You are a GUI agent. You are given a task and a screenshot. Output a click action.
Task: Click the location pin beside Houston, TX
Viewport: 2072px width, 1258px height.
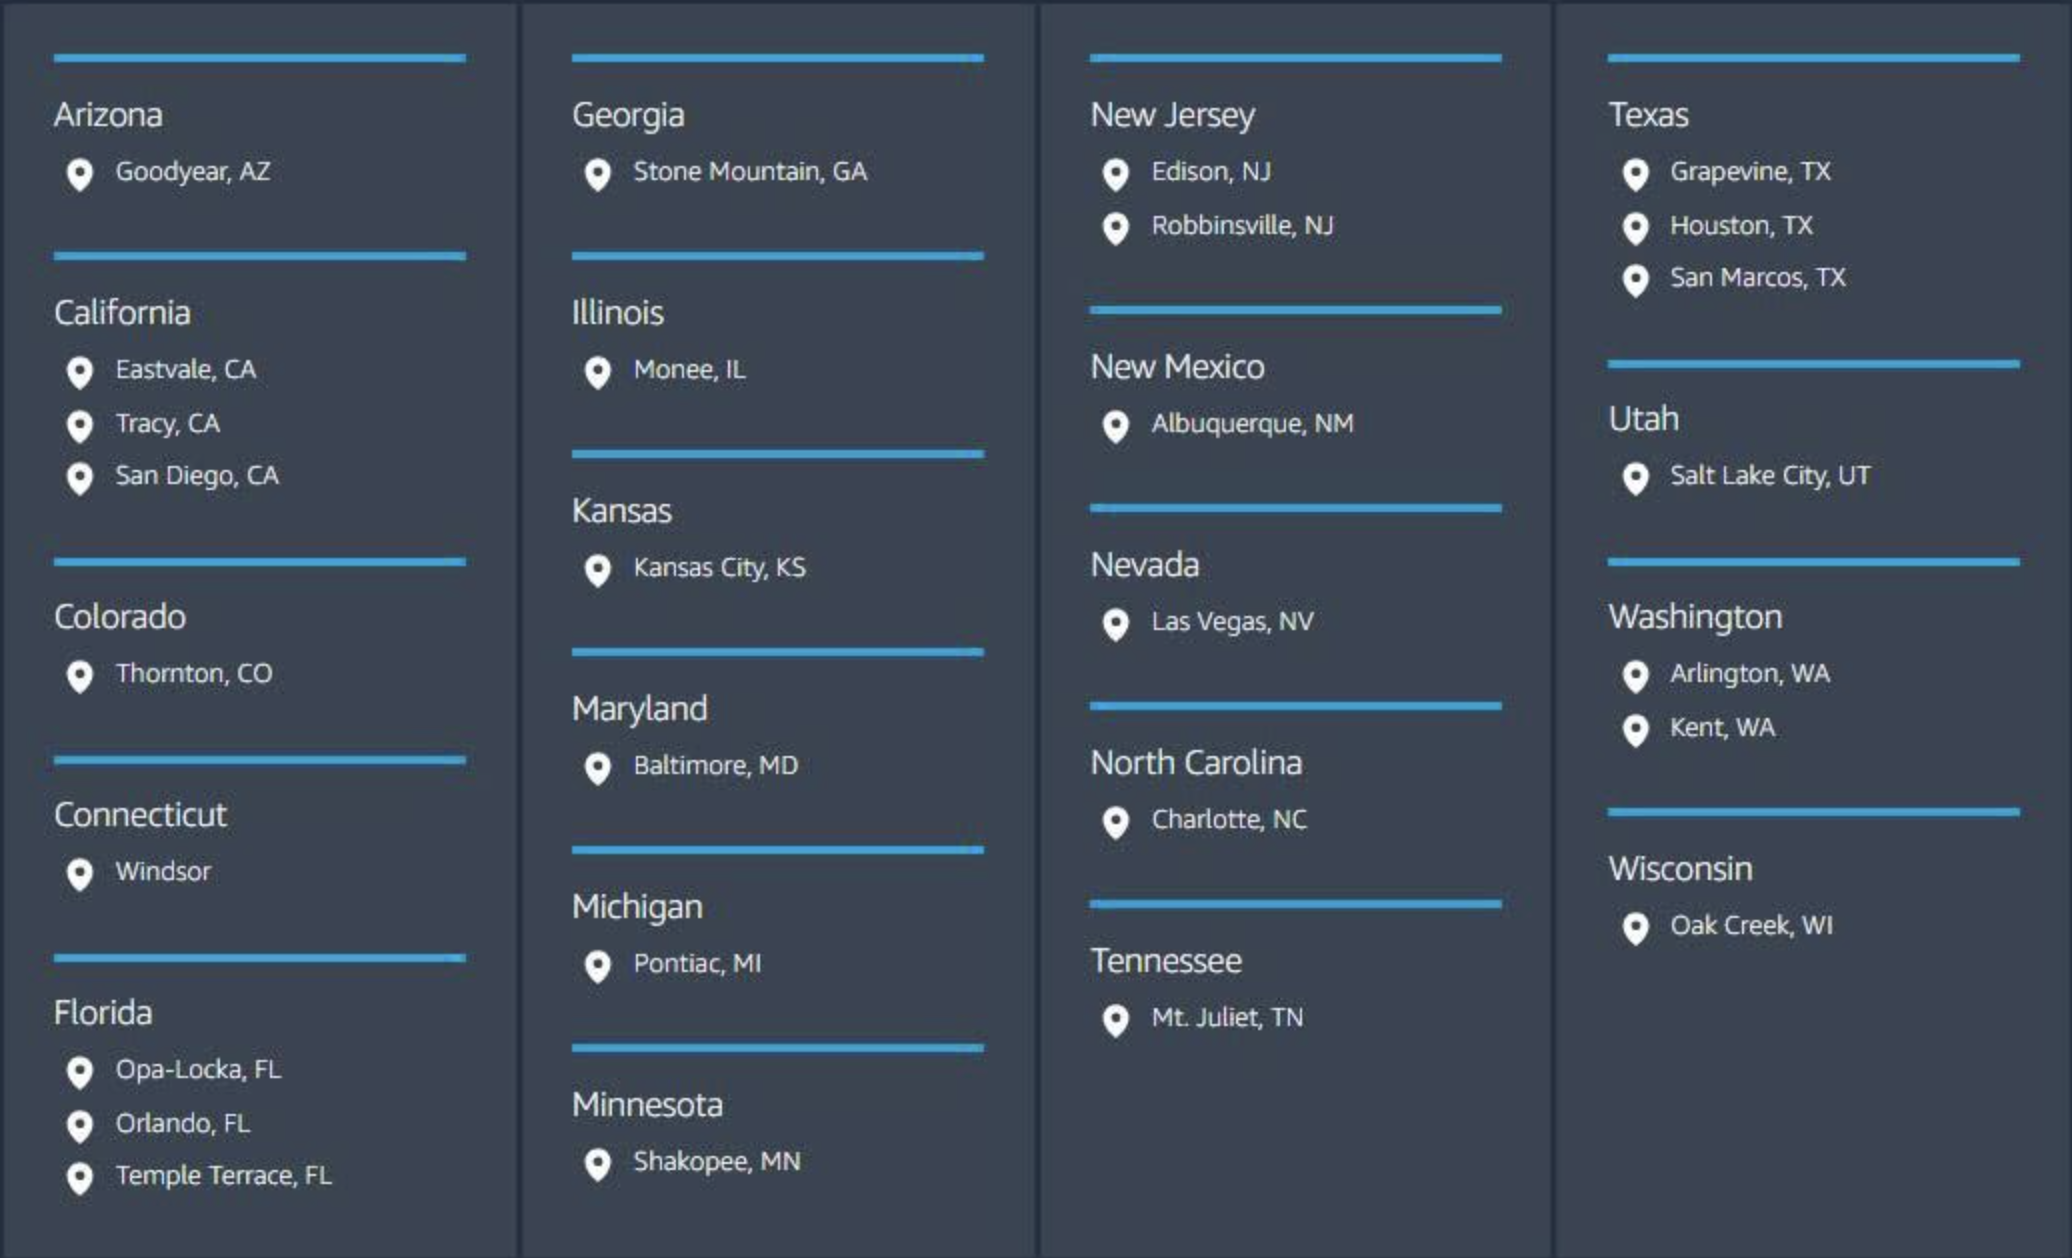(1635, 229)
